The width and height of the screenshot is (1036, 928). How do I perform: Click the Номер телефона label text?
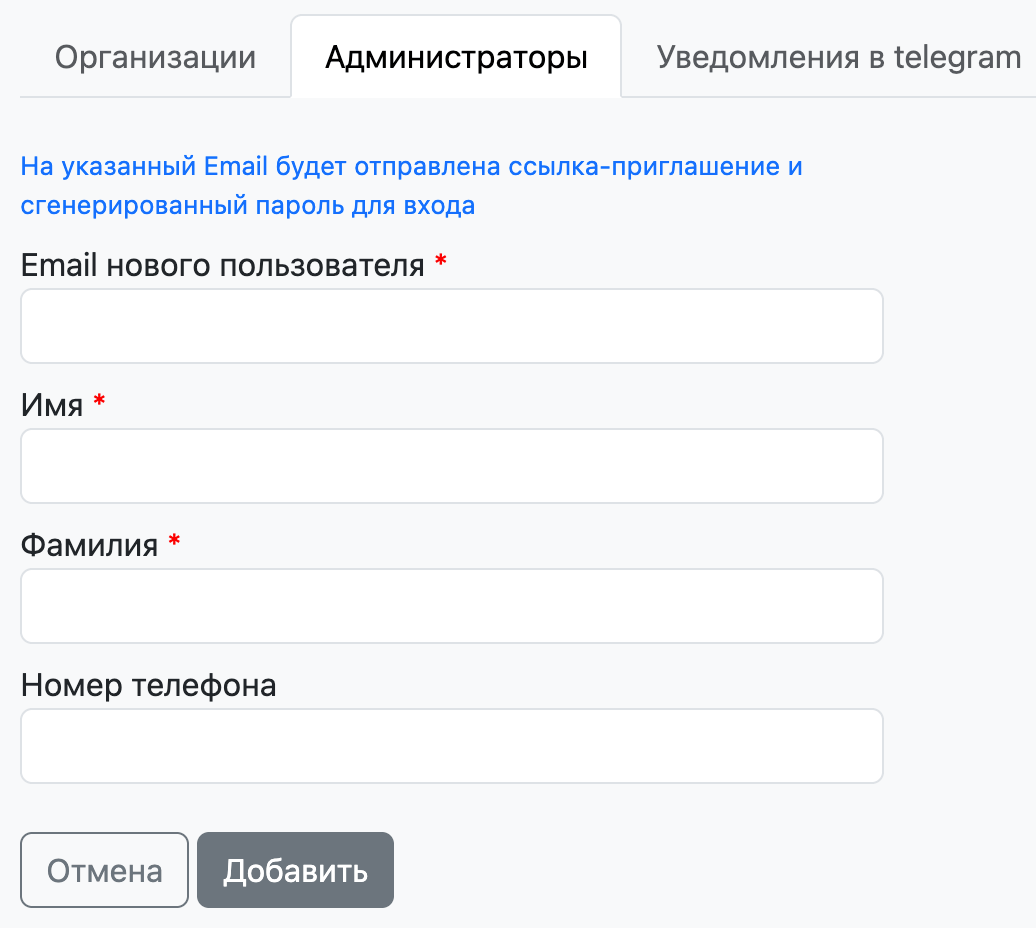coord(148,686)
